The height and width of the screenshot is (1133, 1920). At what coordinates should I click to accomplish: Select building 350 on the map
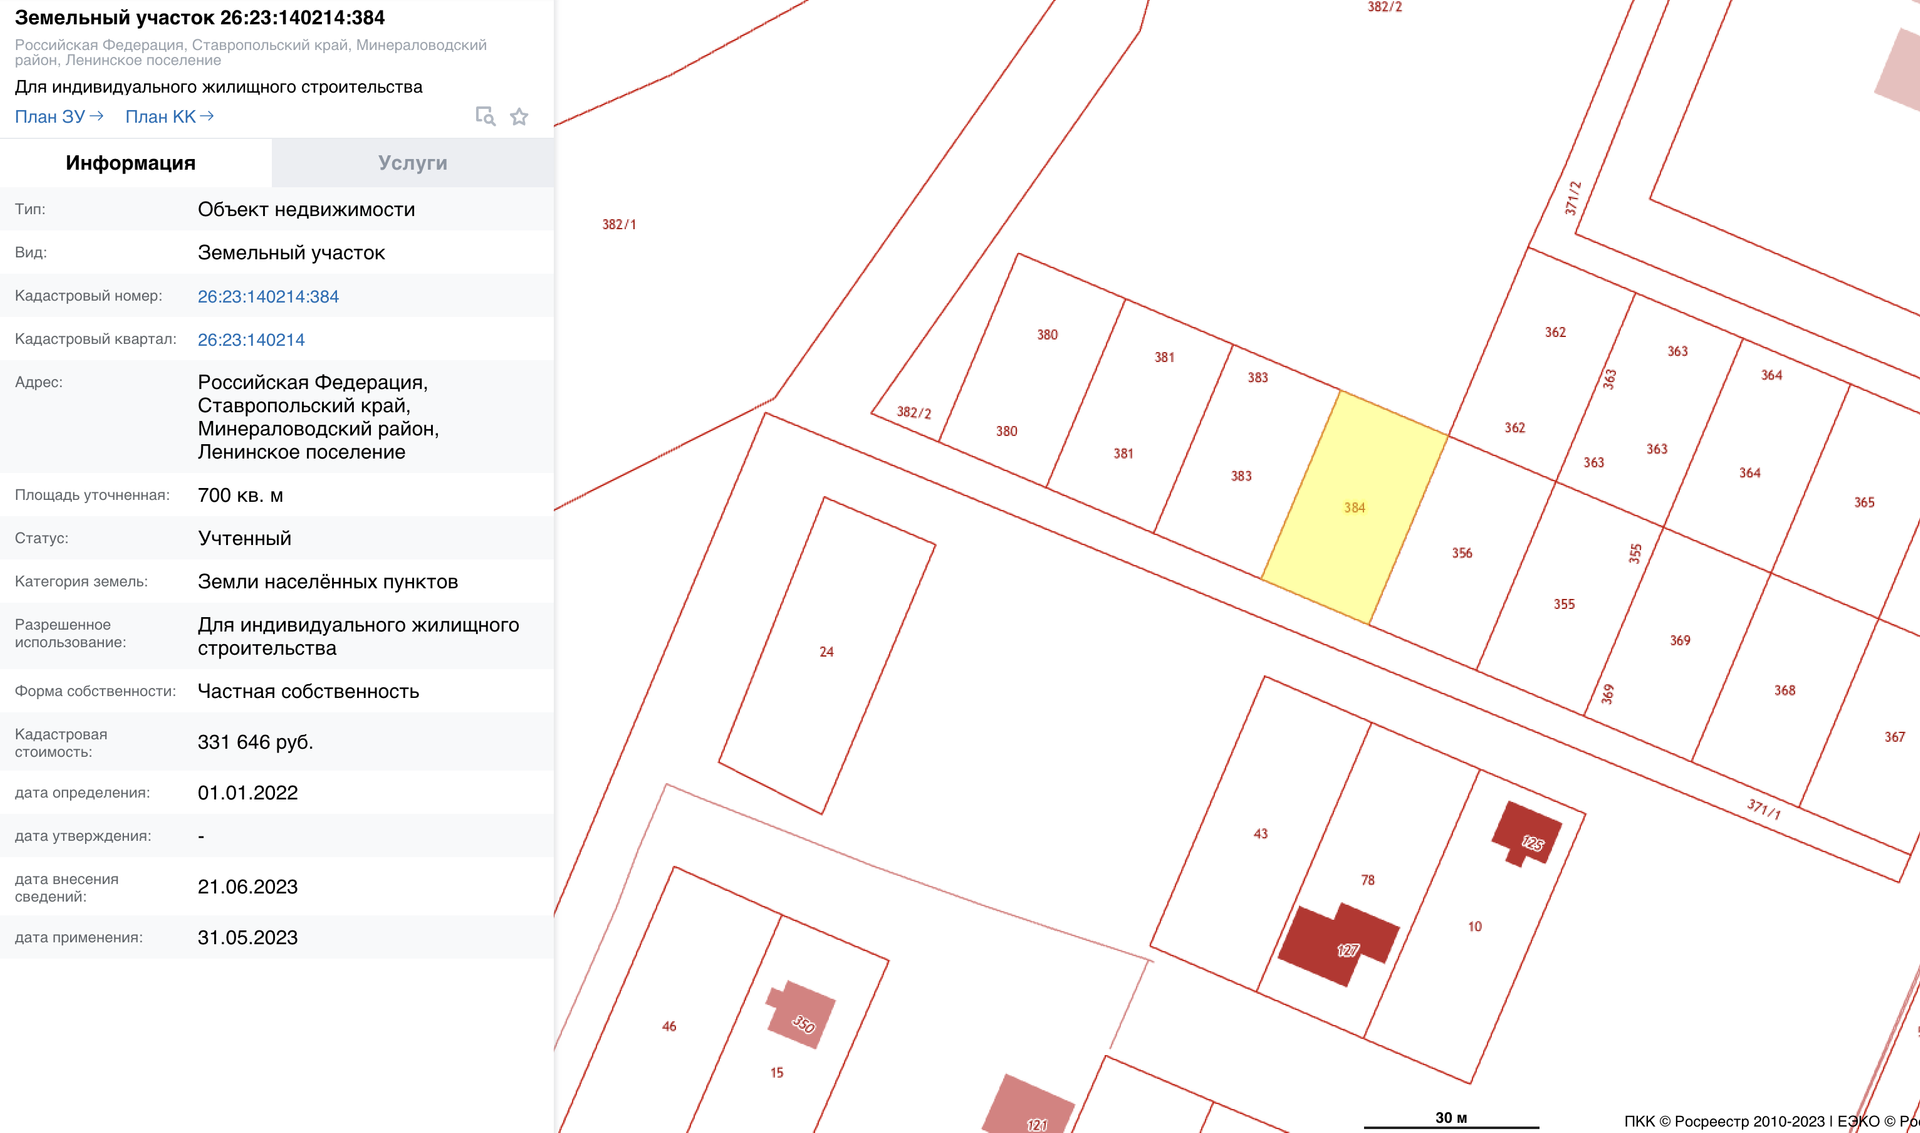(801, 1015)
